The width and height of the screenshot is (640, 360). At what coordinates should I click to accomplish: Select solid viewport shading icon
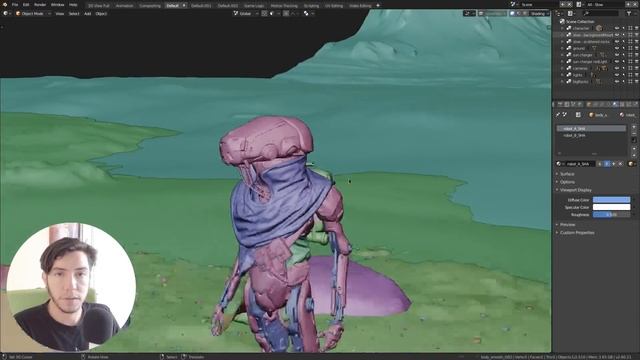[x=513, y=13]
